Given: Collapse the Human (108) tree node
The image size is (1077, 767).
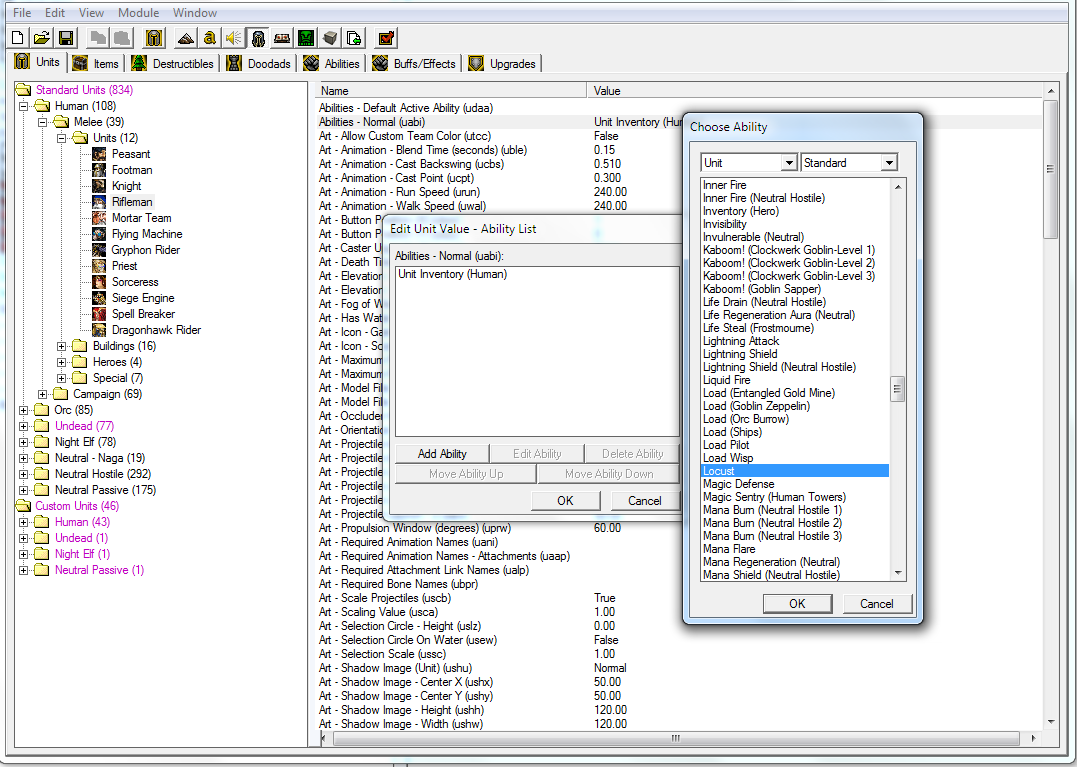Looking at the screenshot, I should click(23, 106).
